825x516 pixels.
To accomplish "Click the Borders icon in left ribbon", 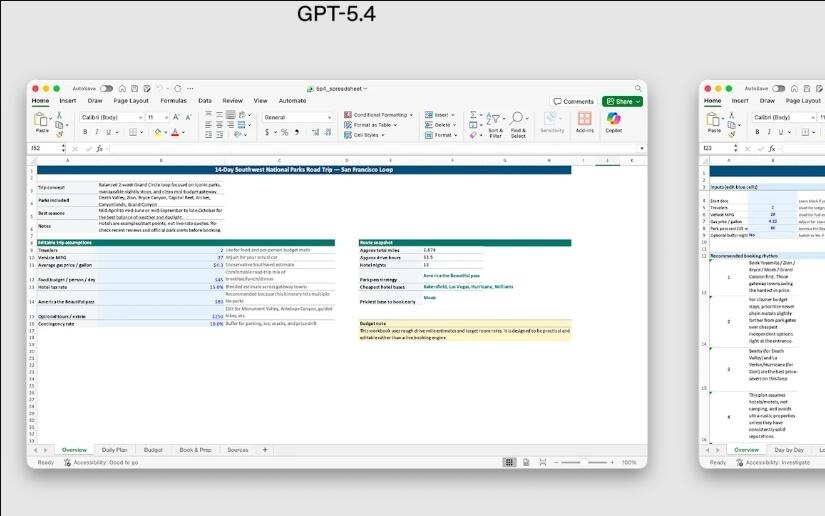I will tap(133, 132).
